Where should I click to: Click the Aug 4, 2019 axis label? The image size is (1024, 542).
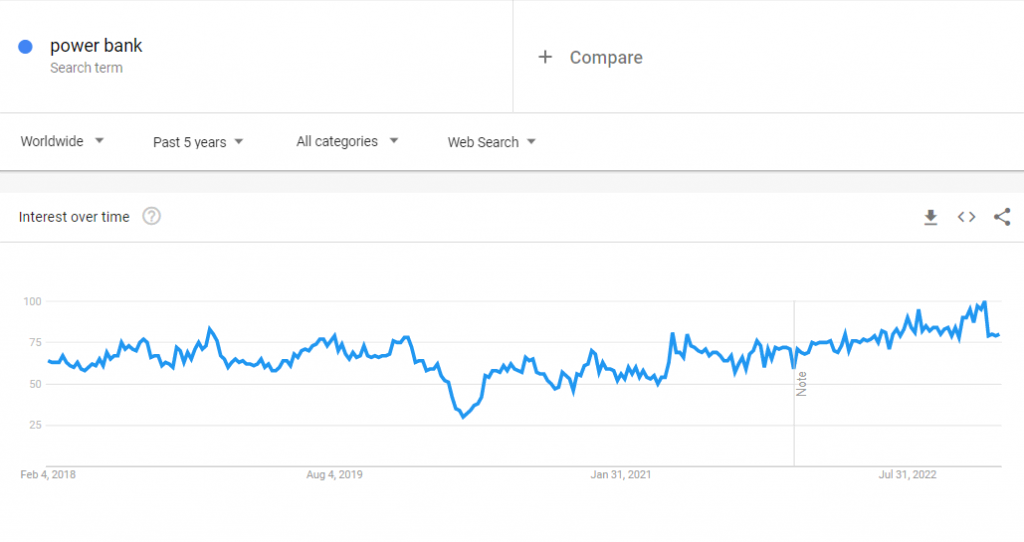334,475
